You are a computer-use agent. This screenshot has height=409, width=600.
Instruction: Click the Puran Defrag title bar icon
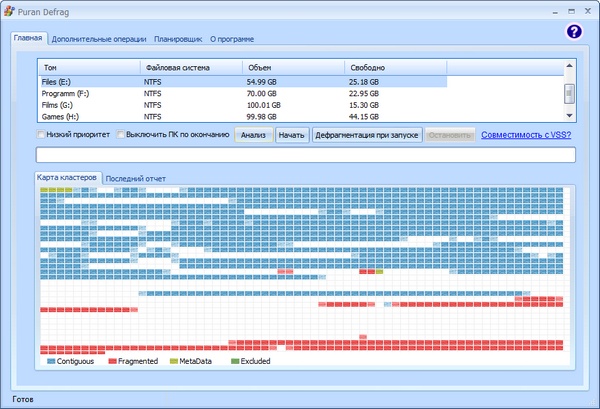tap(10, 9)
